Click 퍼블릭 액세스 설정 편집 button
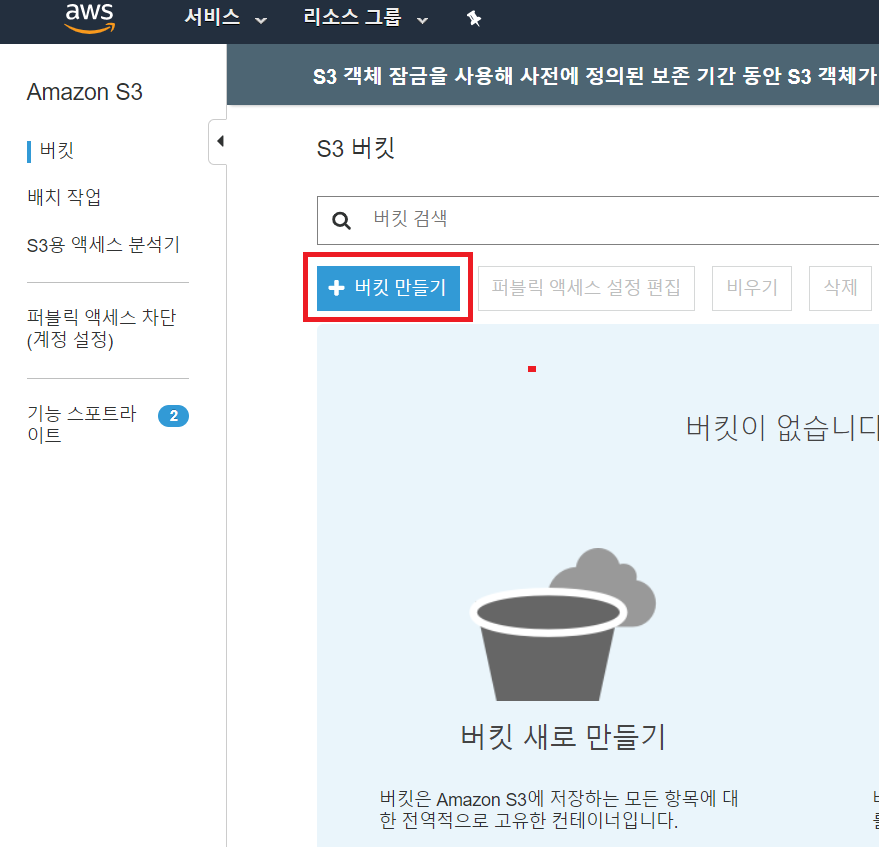Image resolution: width=879 pixels, height=847 pixels. point(586,288)
